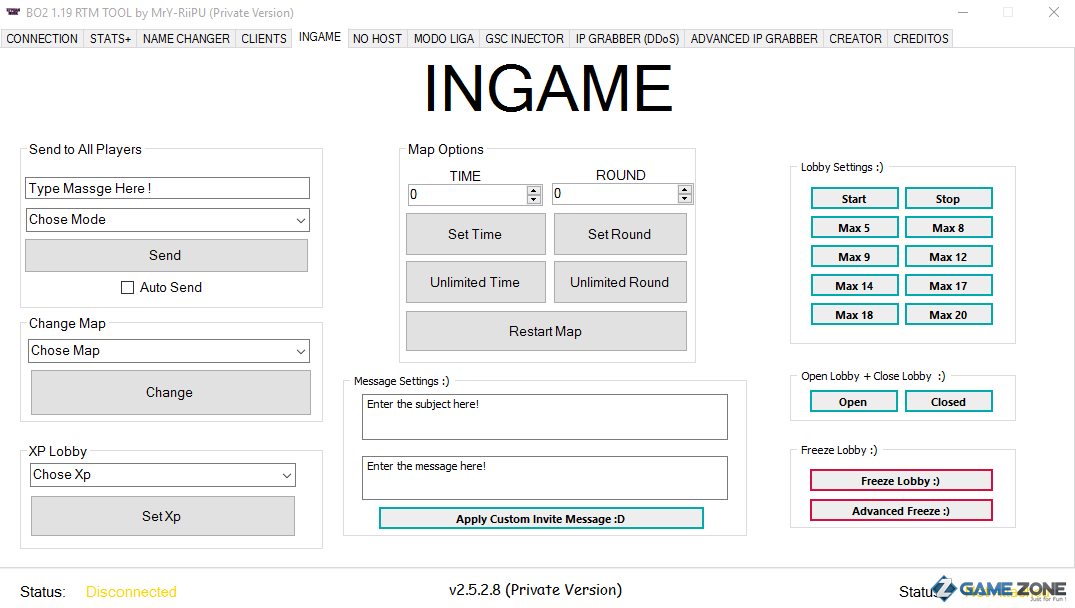Click the Set Time button

475,234
